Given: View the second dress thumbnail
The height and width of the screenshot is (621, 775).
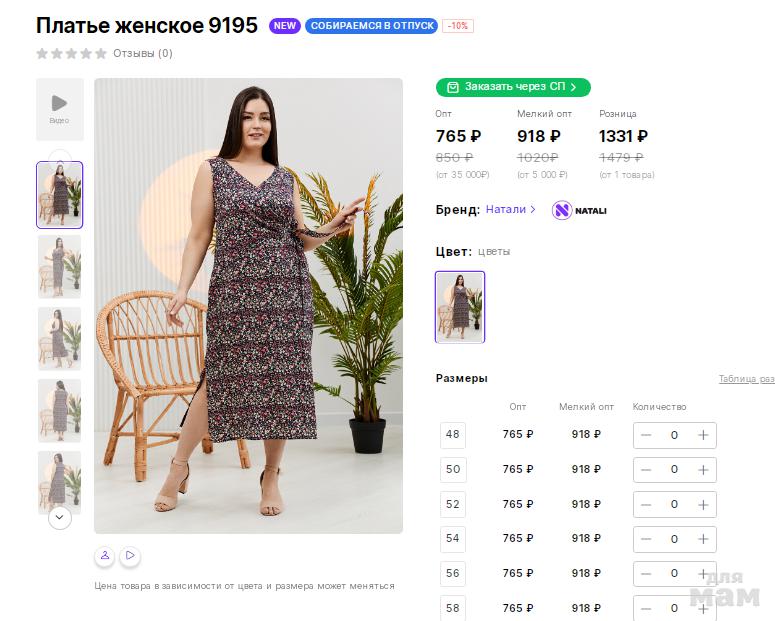Looking at the screenshot, I should click(59, 267).
